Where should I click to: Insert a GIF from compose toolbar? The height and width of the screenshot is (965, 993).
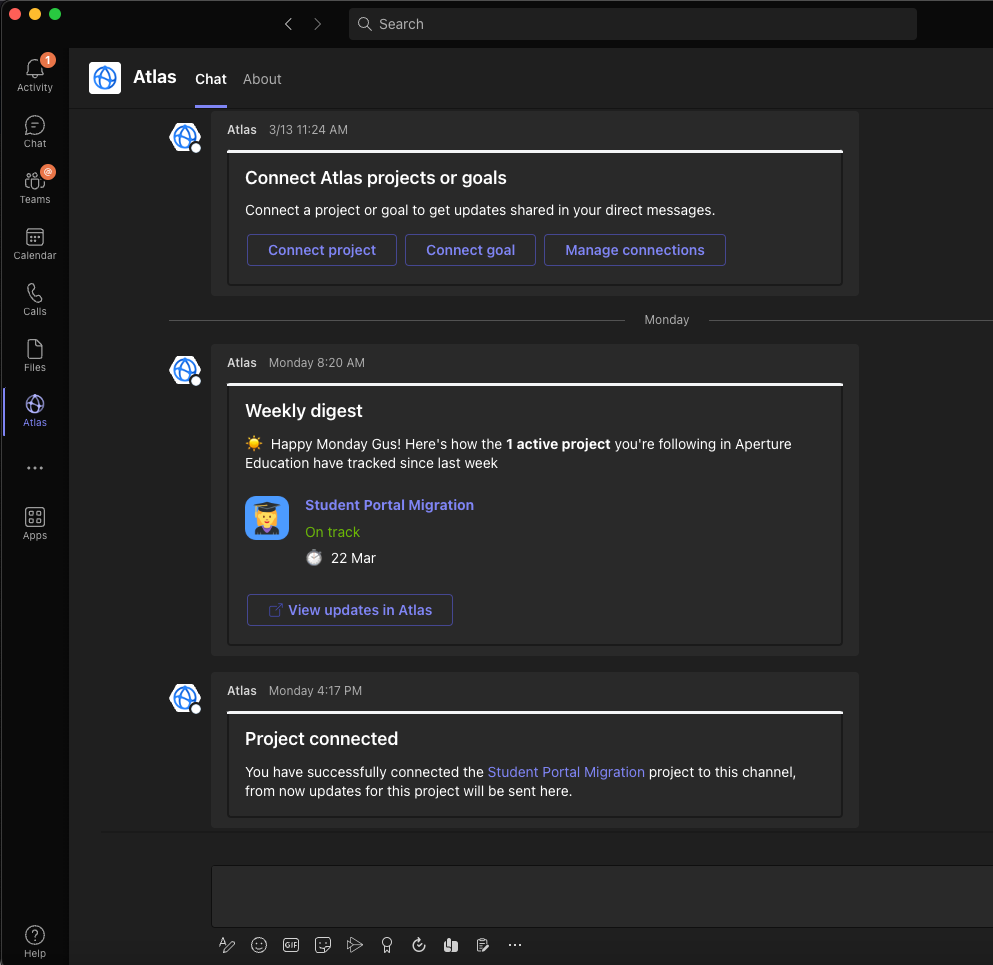click(291, 945)
